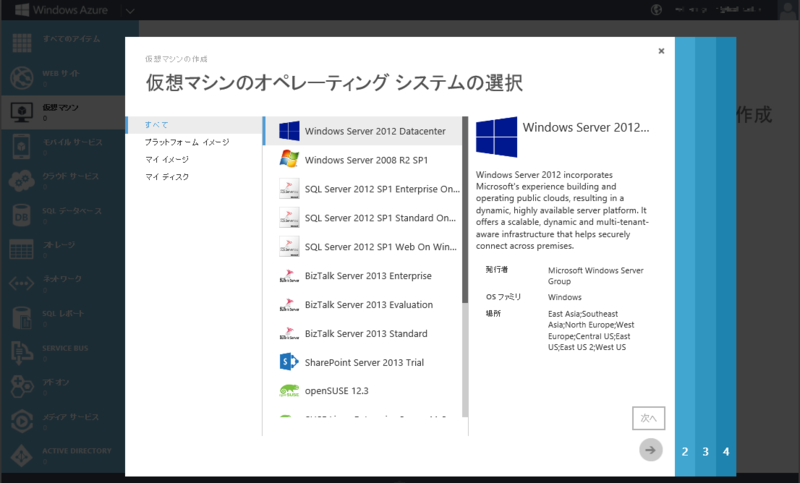Click 'BizTalk Server 2013 Standard' text

[x=366, y=334]
